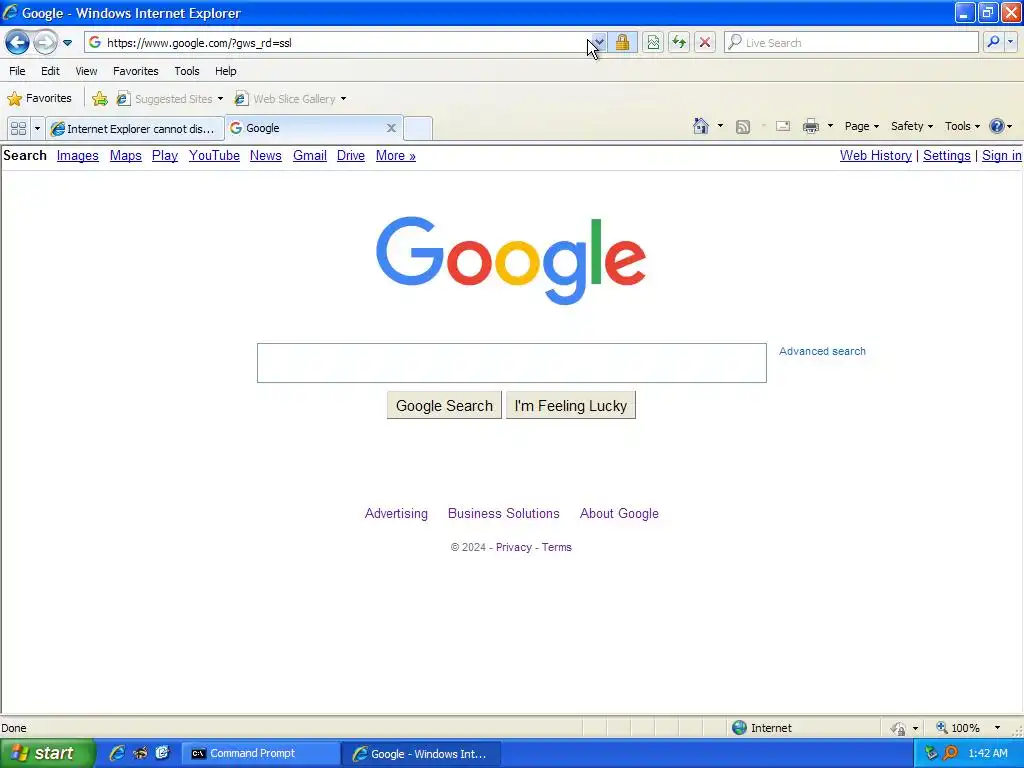Open the Drive link
Viewport: 1024px width, 768px height.
tap(351, 155)
